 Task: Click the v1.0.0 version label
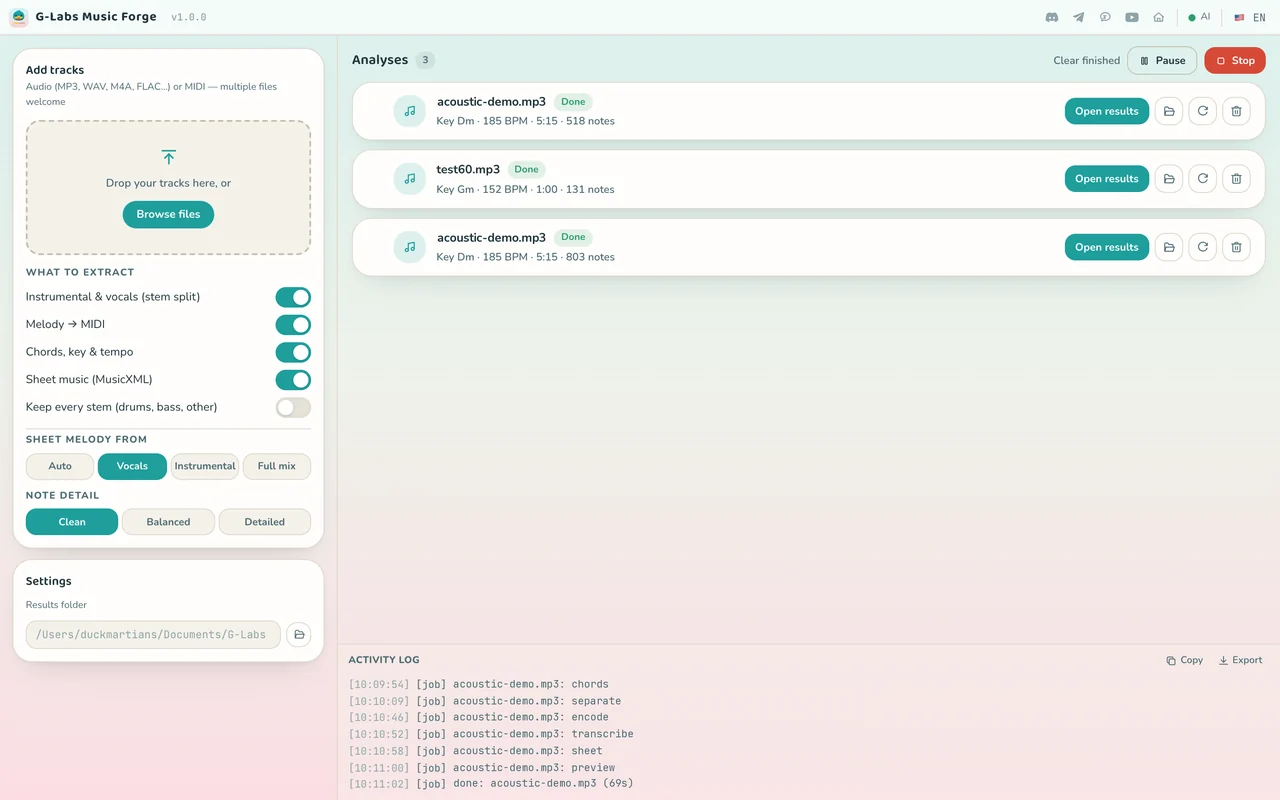[189, 17]
